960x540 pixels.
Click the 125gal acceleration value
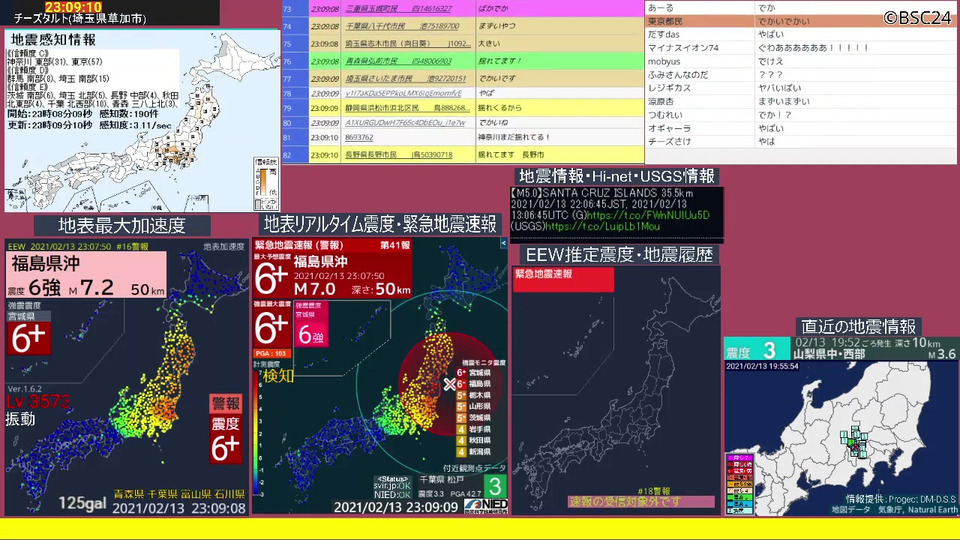point(82,503)
